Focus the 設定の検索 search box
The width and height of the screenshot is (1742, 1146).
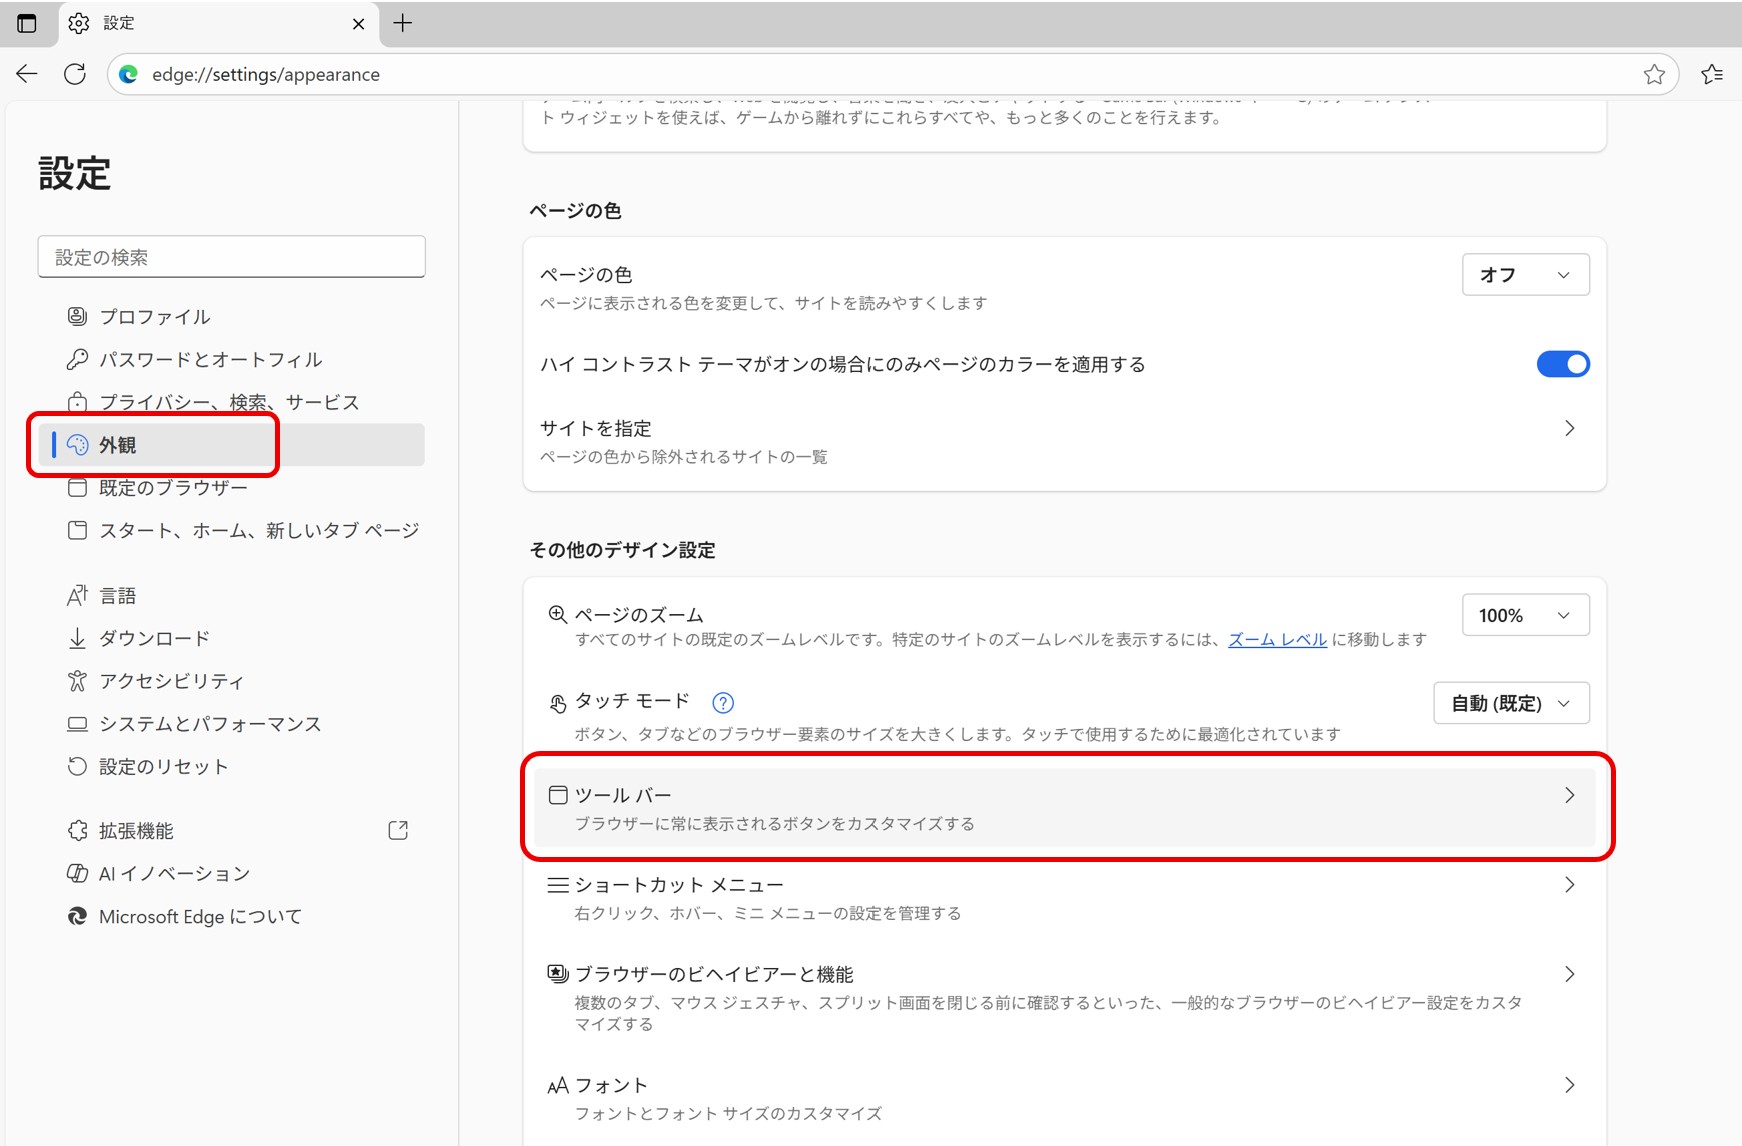pyautogui.click(x=231, y=257)
